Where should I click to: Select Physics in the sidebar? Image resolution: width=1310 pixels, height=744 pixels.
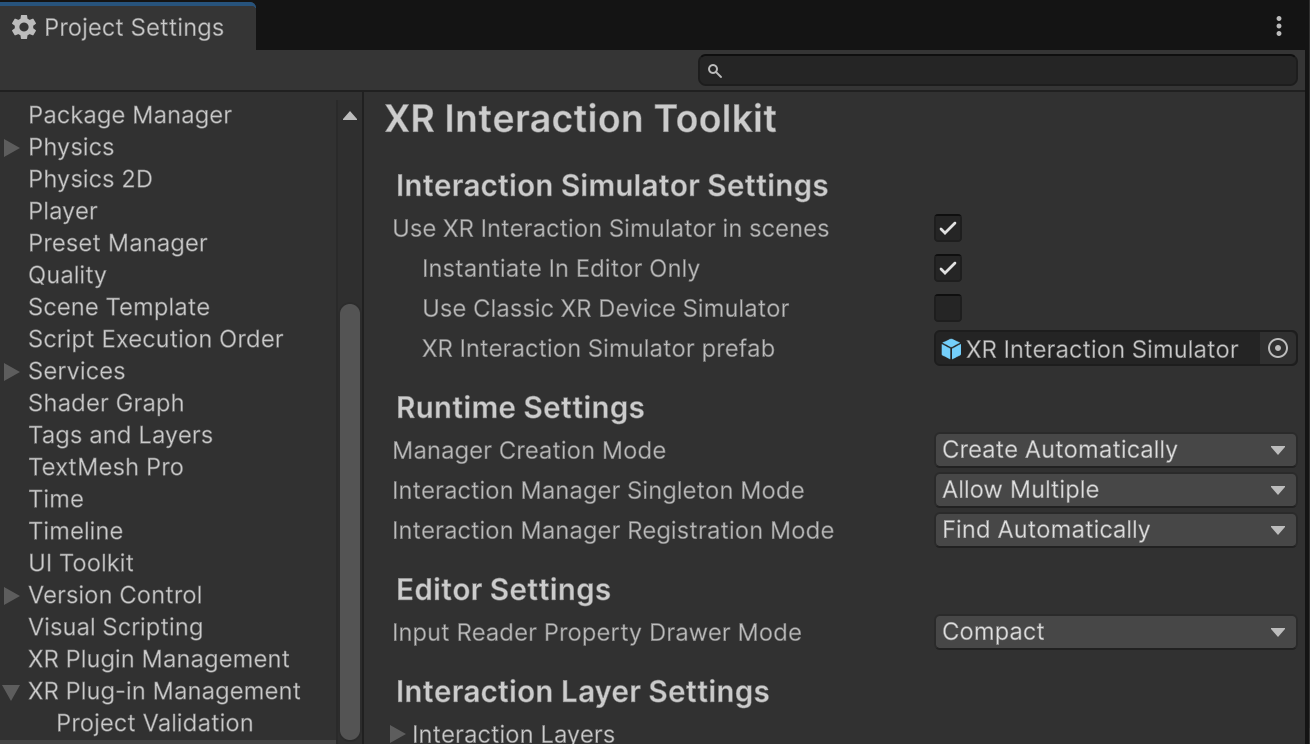(71, 147)
